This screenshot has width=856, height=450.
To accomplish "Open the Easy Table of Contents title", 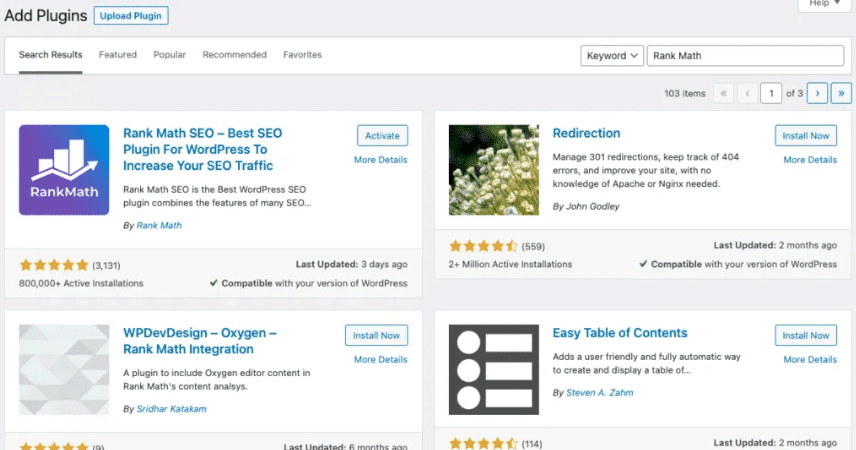I will [620, 333].
